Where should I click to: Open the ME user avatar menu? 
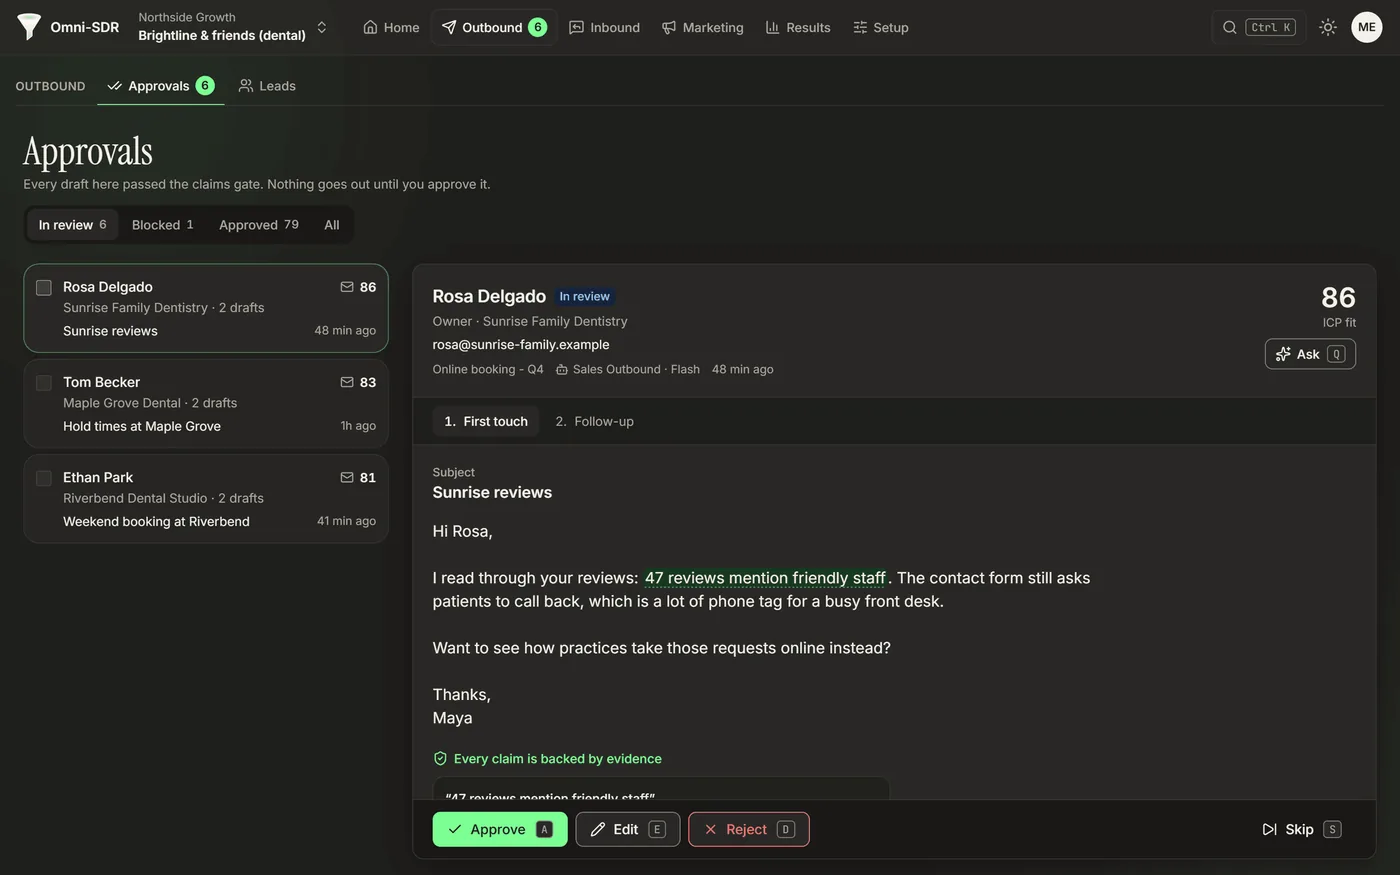click(1367, 27)
